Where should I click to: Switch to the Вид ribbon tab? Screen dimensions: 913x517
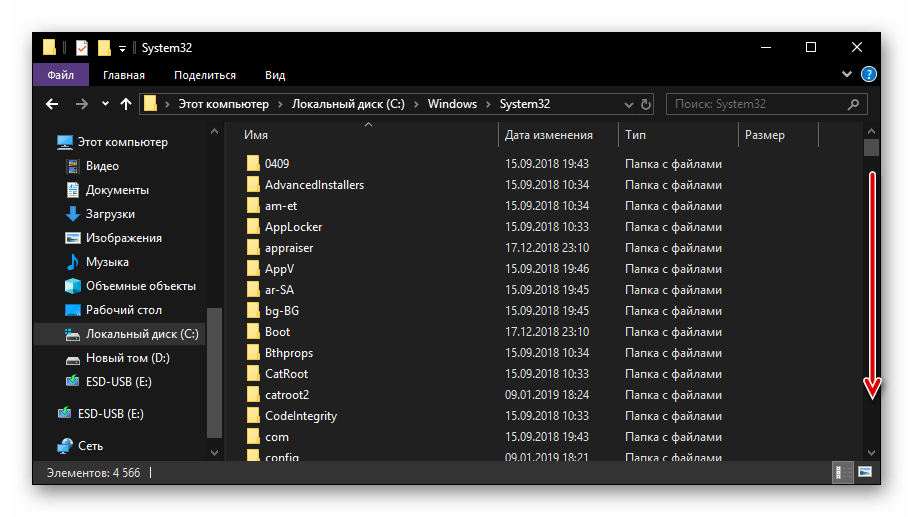pyautogui.click(x=275, y=75)
